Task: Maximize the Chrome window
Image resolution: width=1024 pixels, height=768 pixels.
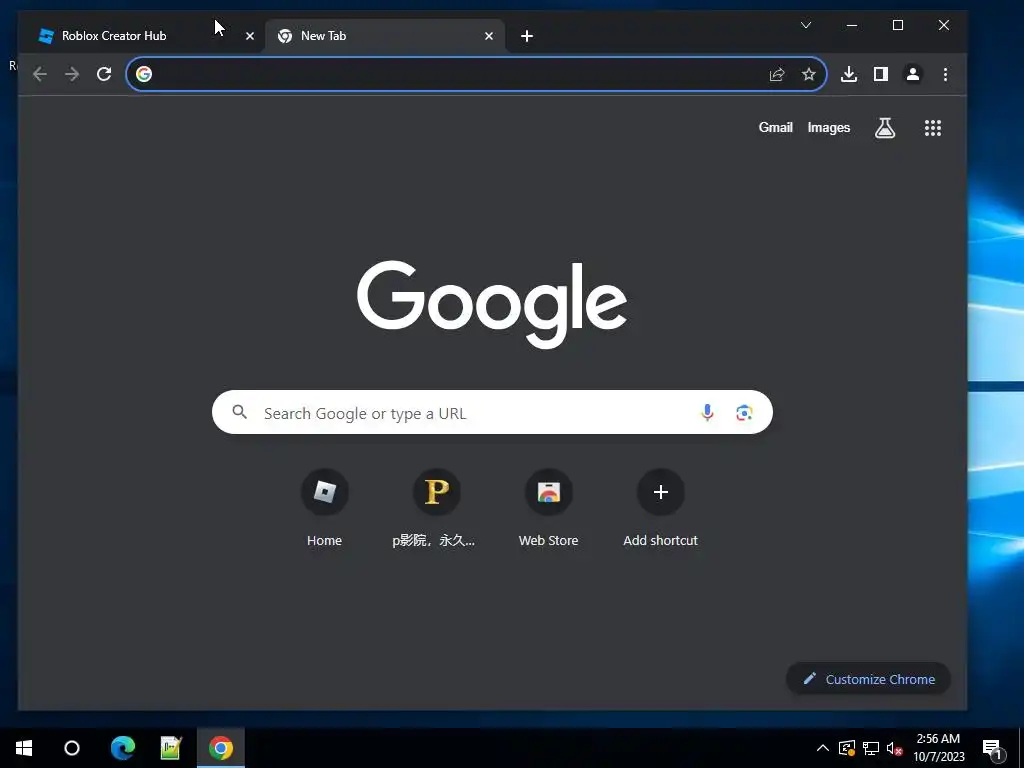Action: [x=898, y=25]
